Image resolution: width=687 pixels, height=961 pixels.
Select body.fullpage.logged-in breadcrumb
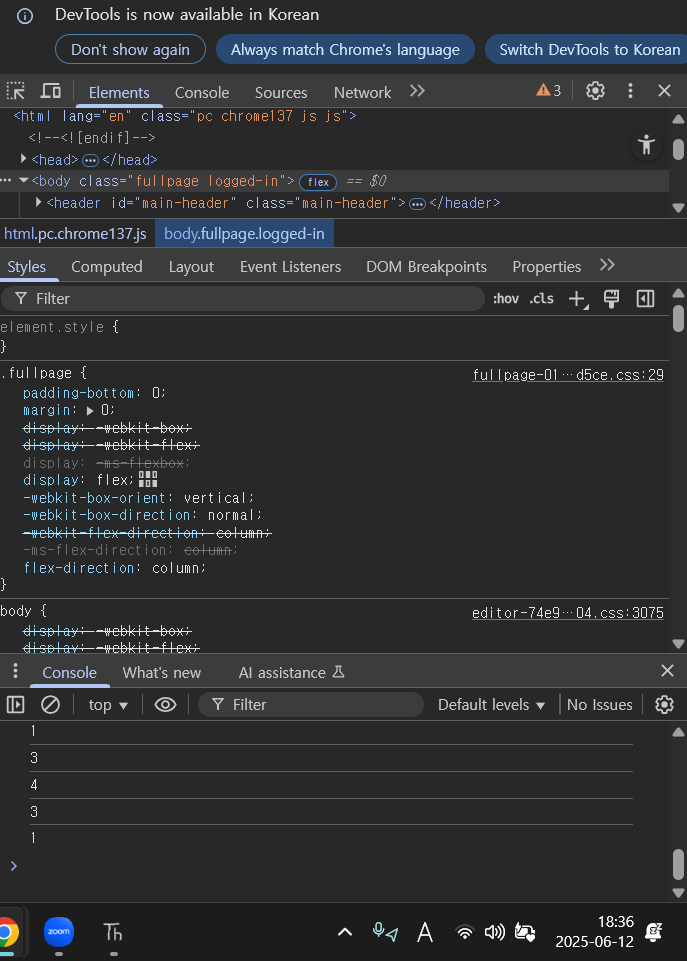click(244, 234)
